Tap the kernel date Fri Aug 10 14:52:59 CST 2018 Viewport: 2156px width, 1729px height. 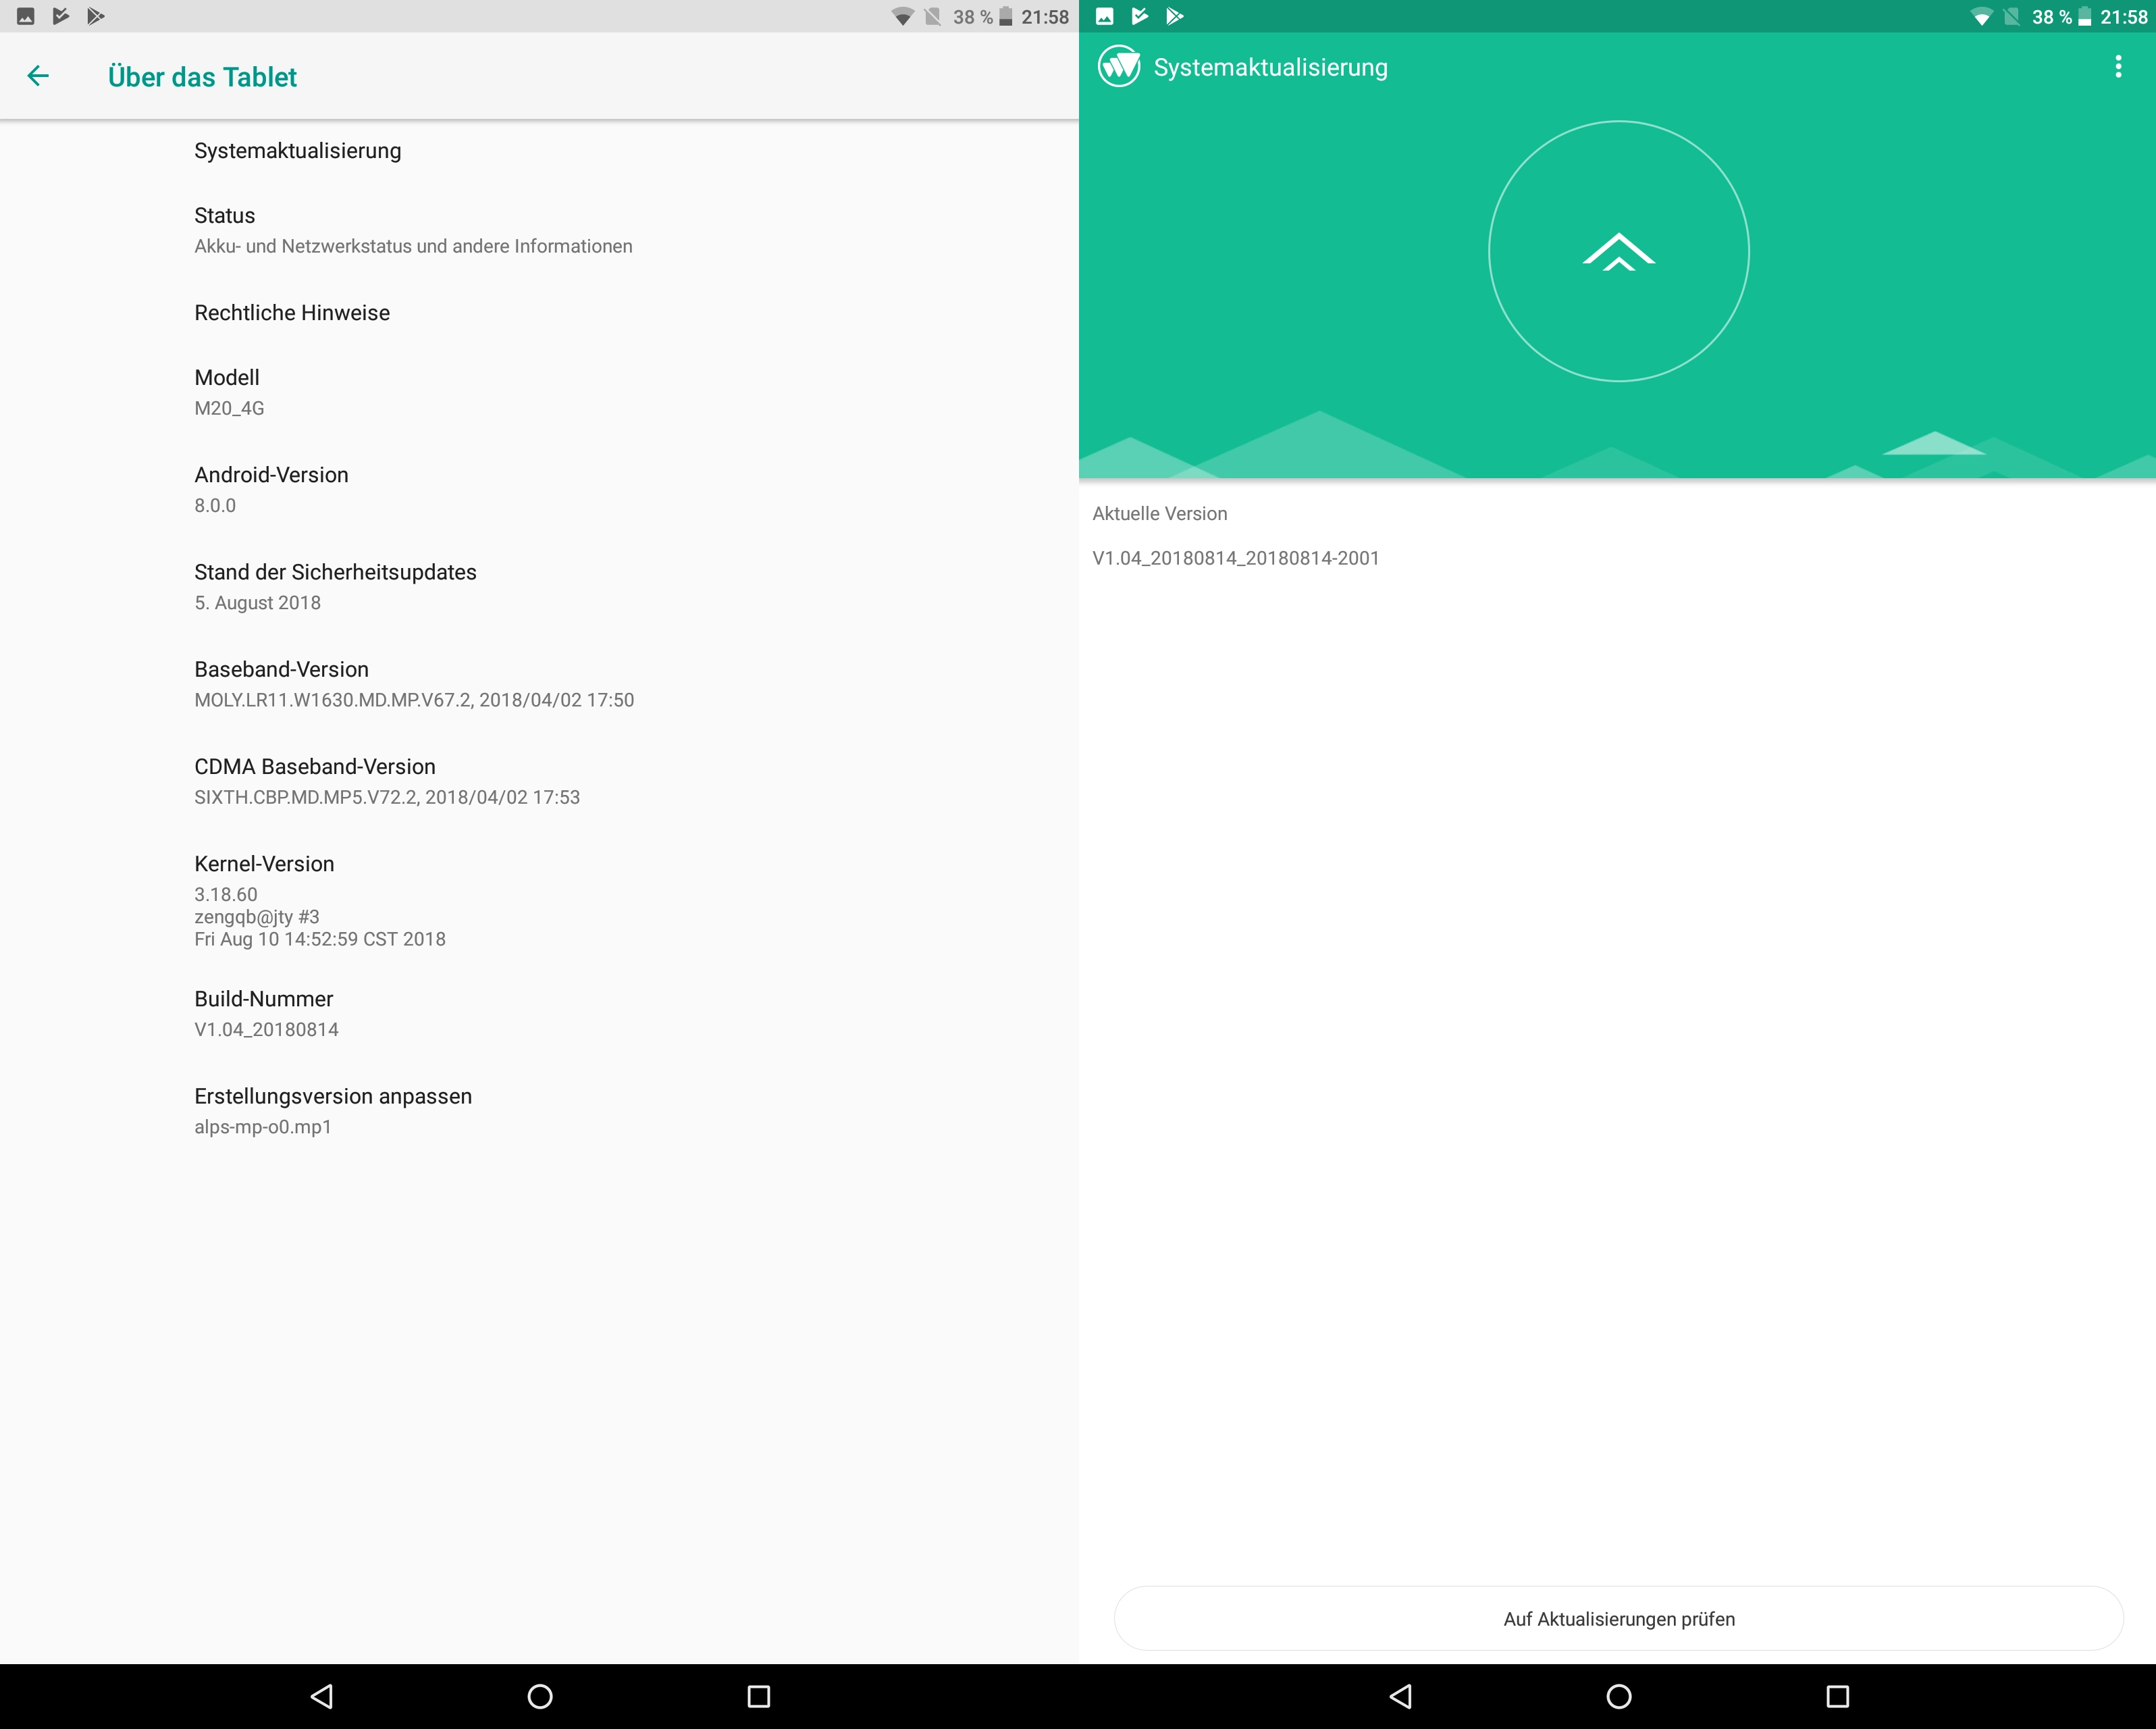(320, 939)
